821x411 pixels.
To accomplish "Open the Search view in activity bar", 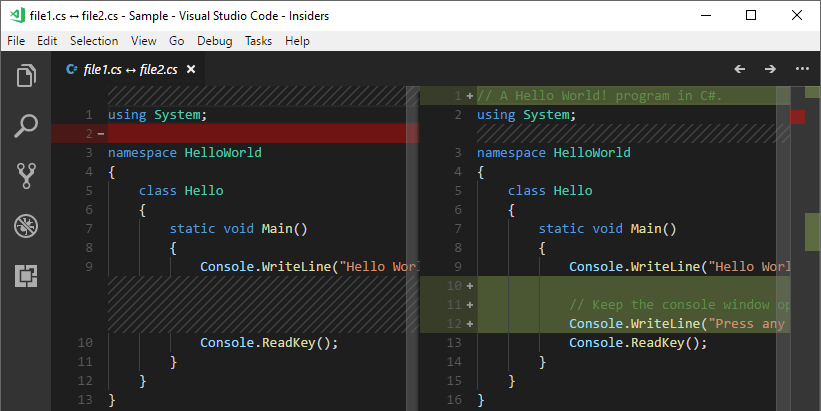I will coord(26,126).
